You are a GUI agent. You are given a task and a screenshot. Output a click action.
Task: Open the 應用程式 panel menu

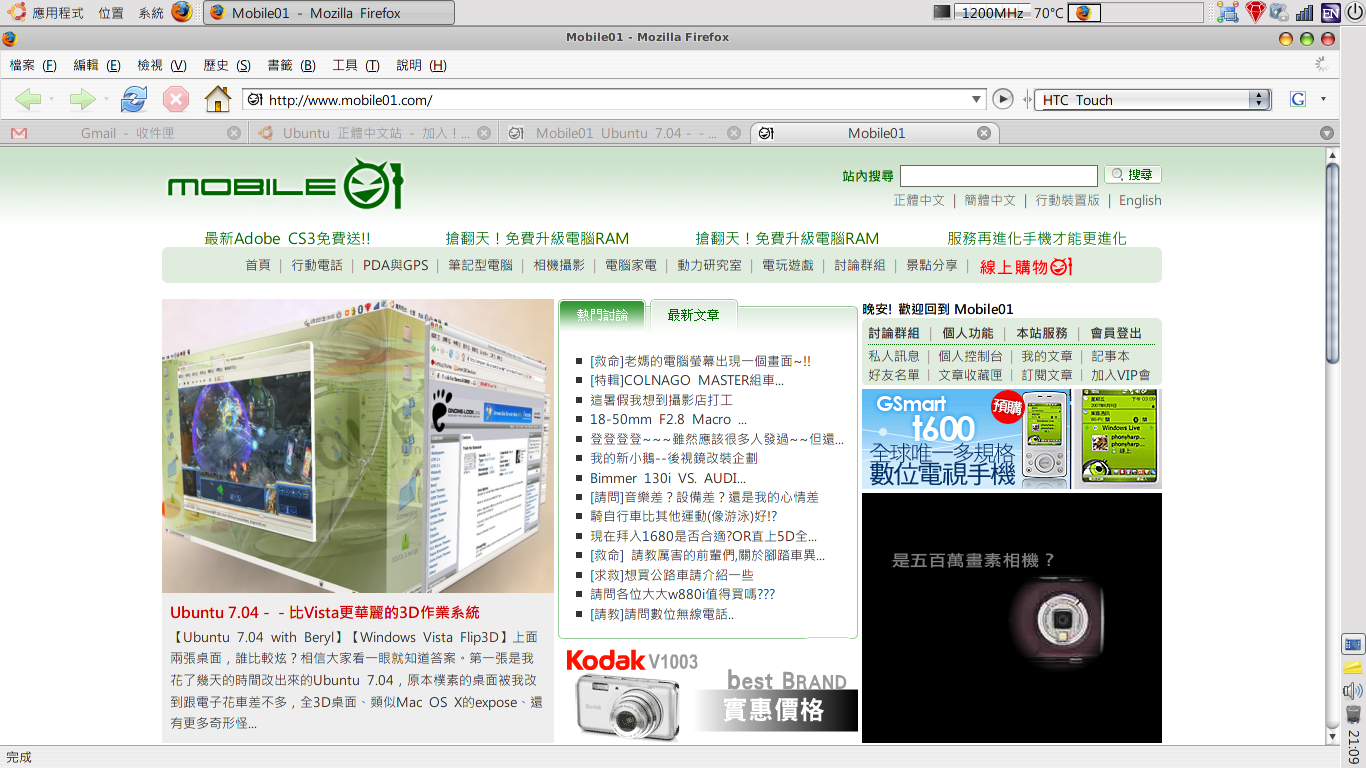[x=58, y=13]
